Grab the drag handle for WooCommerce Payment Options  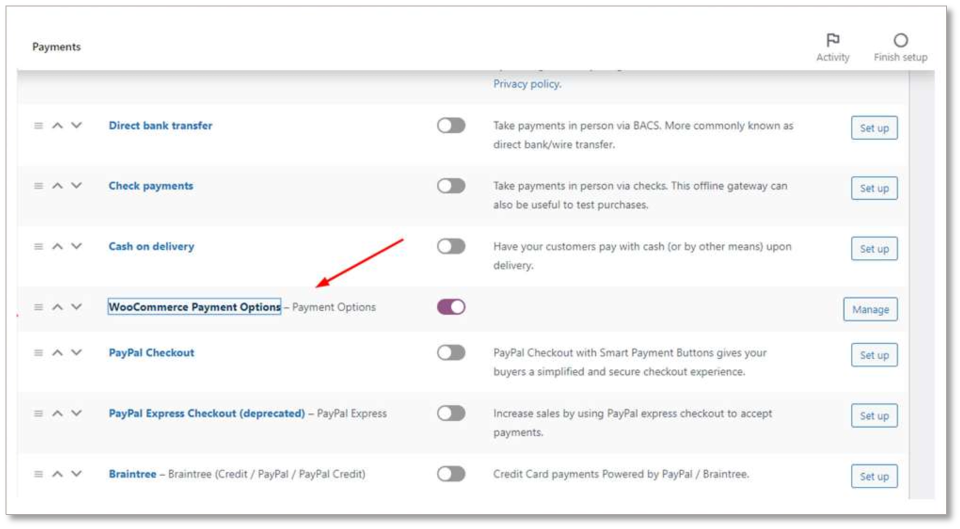point(39,307)
